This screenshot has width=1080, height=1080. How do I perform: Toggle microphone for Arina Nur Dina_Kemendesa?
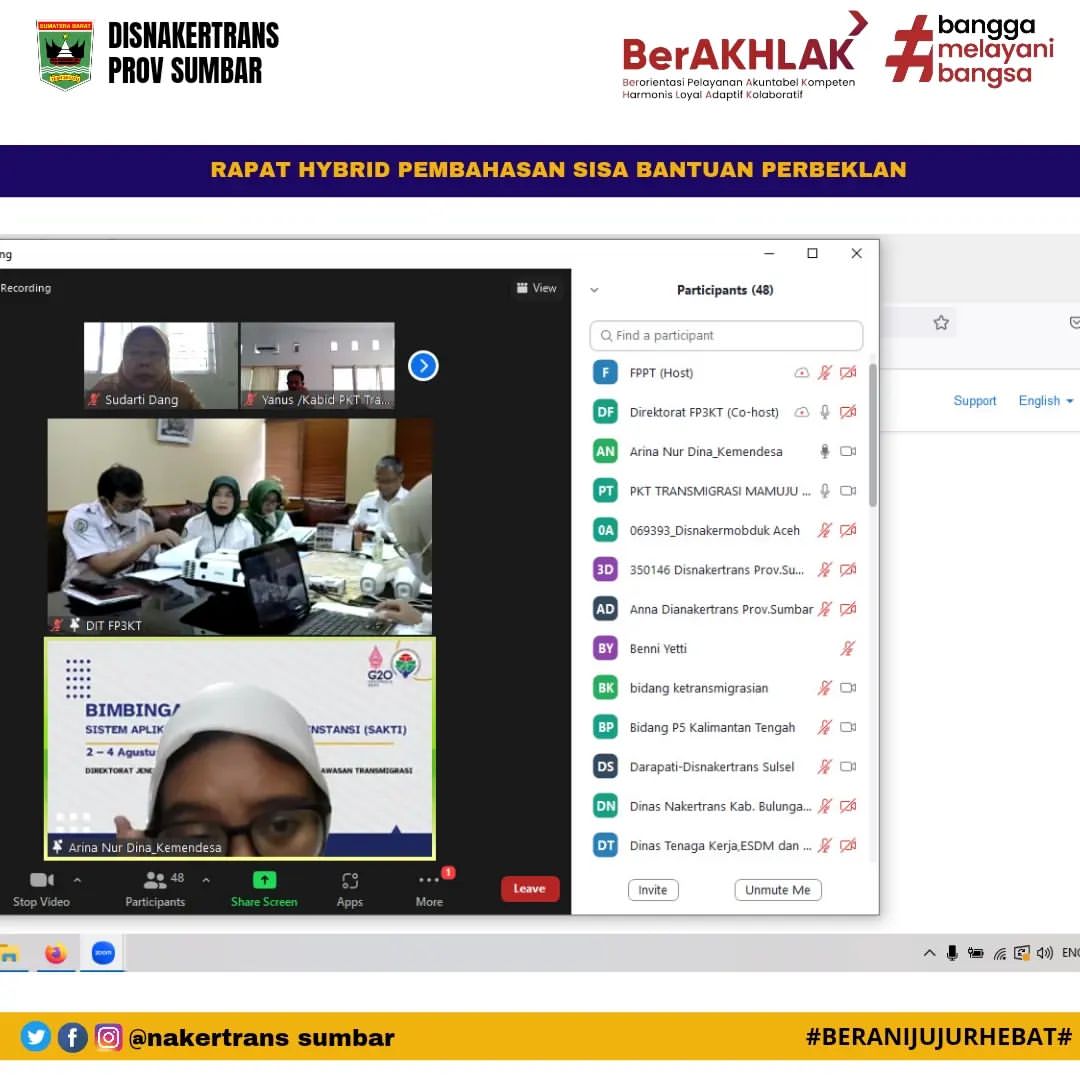tap(825, 452)
